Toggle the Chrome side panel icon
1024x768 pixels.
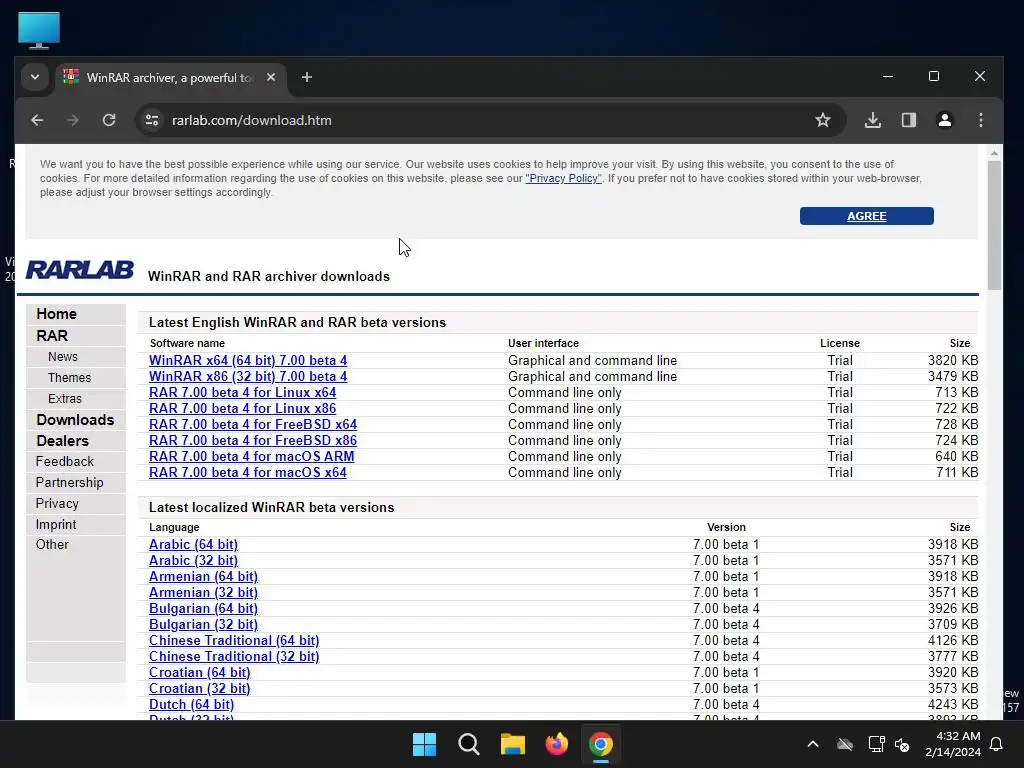[909, 120]
